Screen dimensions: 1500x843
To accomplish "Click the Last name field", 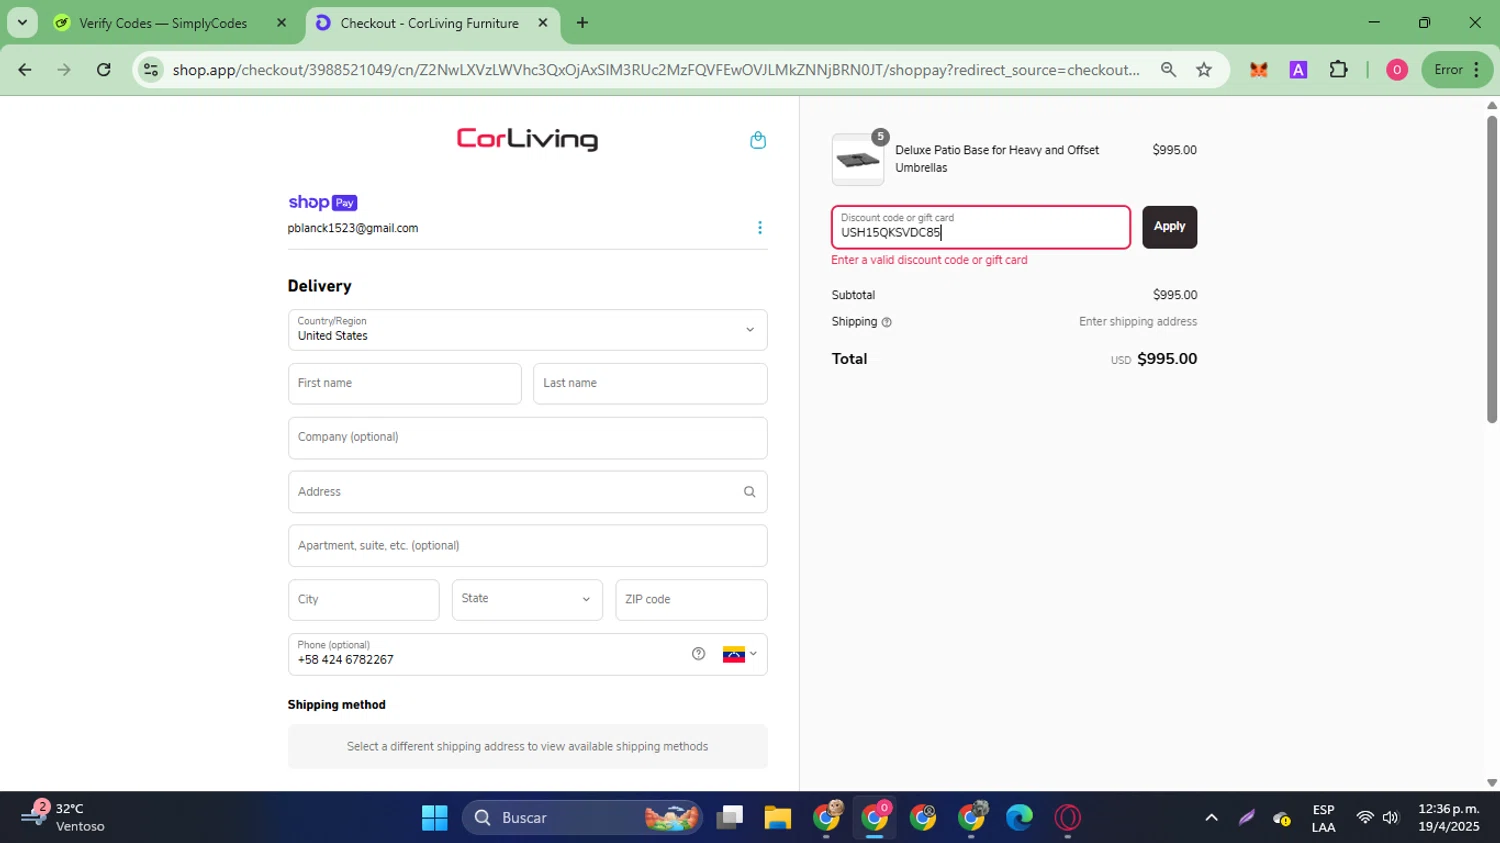I will (x=650, y=383).
